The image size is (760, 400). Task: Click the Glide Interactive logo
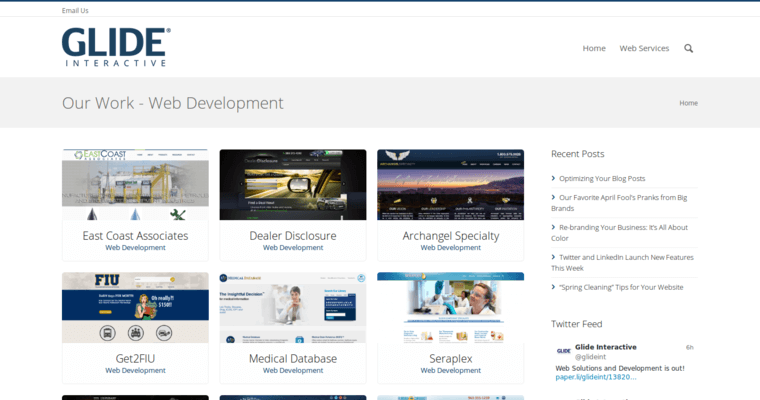(x=115, y=47)
